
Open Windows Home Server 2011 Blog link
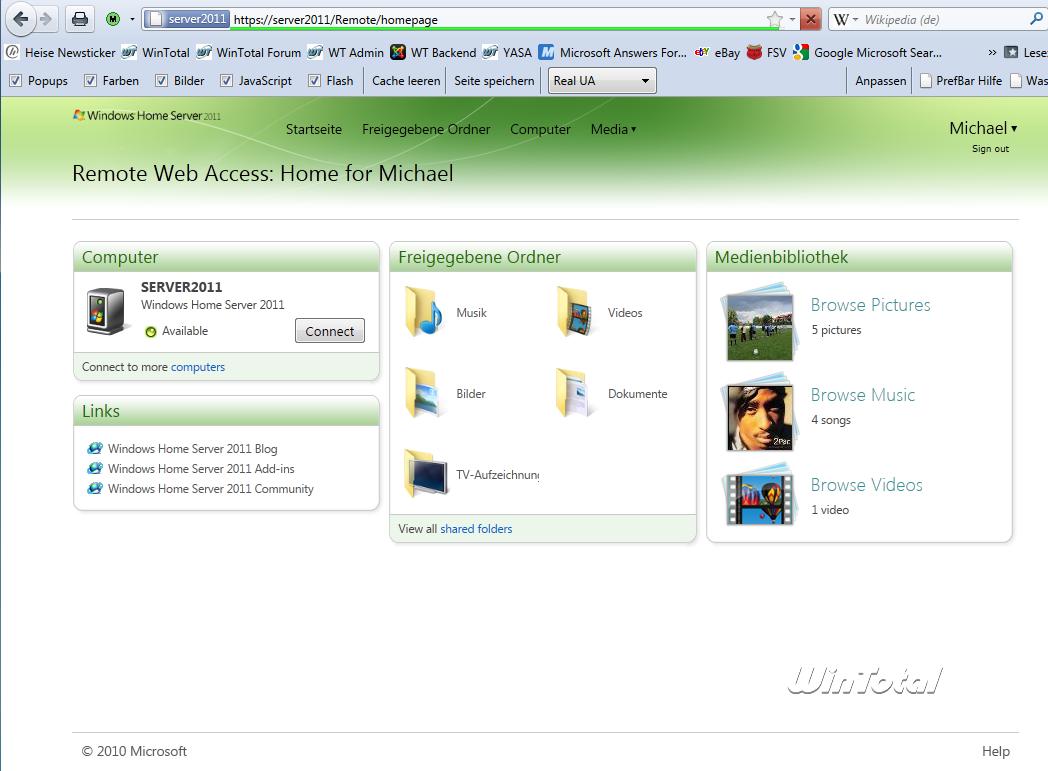tap(192, 448)
